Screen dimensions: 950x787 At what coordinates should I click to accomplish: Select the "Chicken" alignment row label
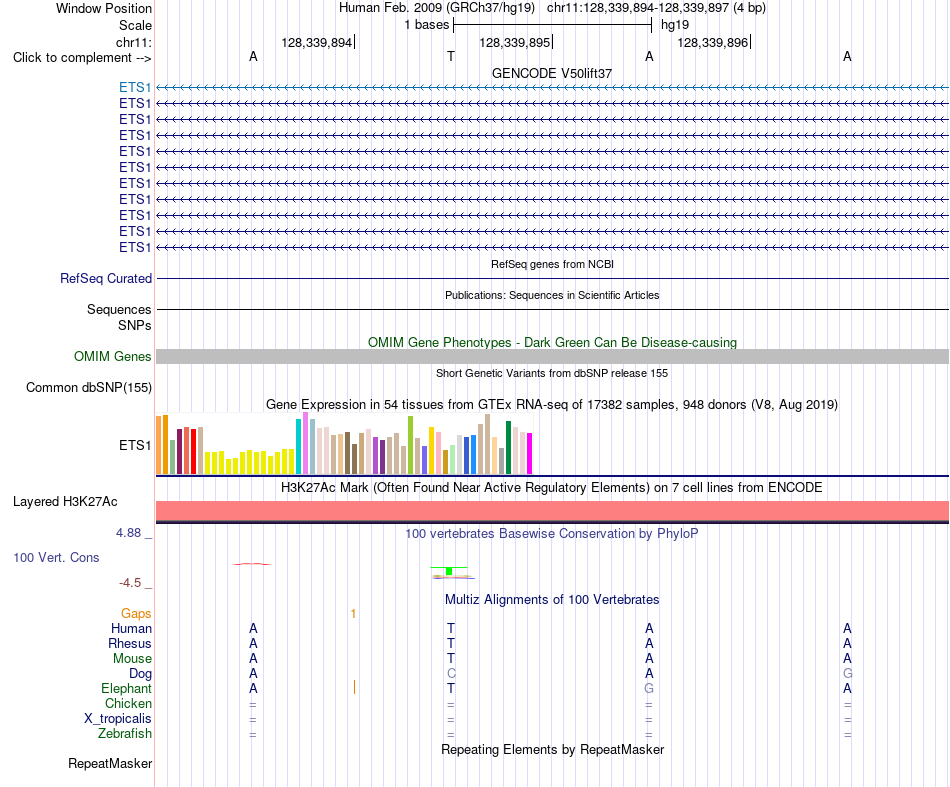[128, 703]
